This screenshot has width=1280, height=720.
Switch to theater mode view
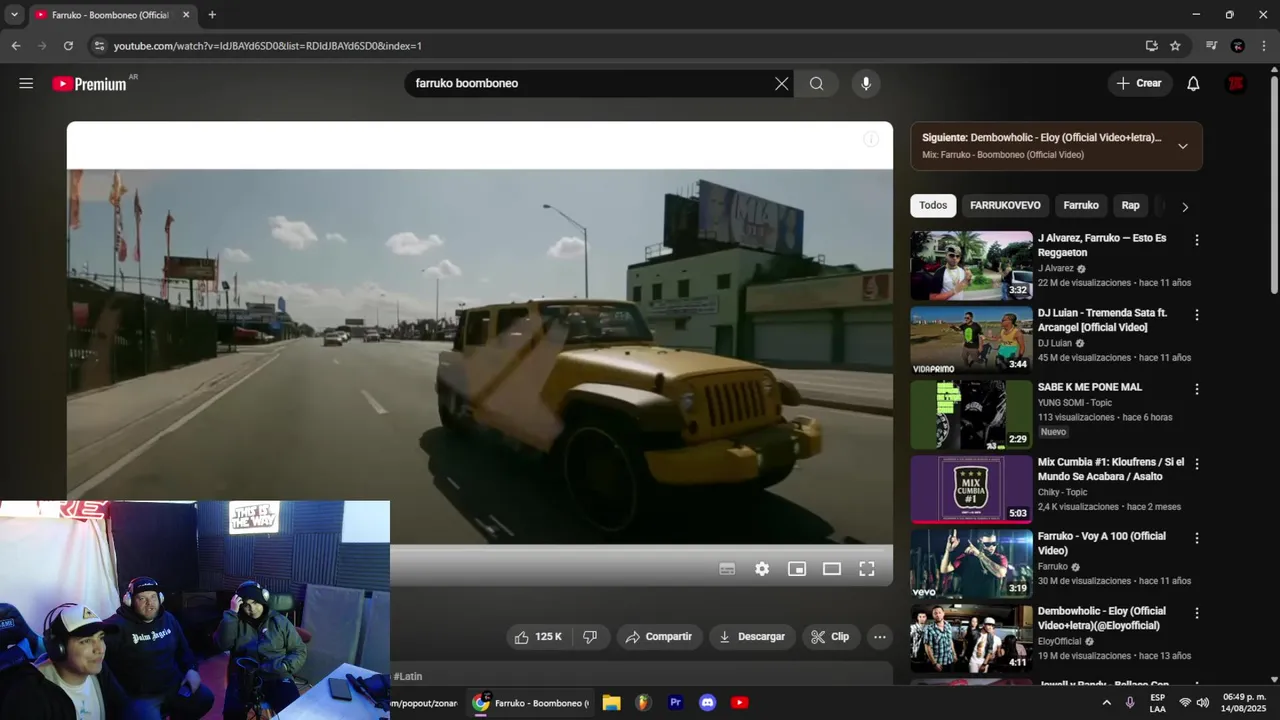click(x=832, y=569)
